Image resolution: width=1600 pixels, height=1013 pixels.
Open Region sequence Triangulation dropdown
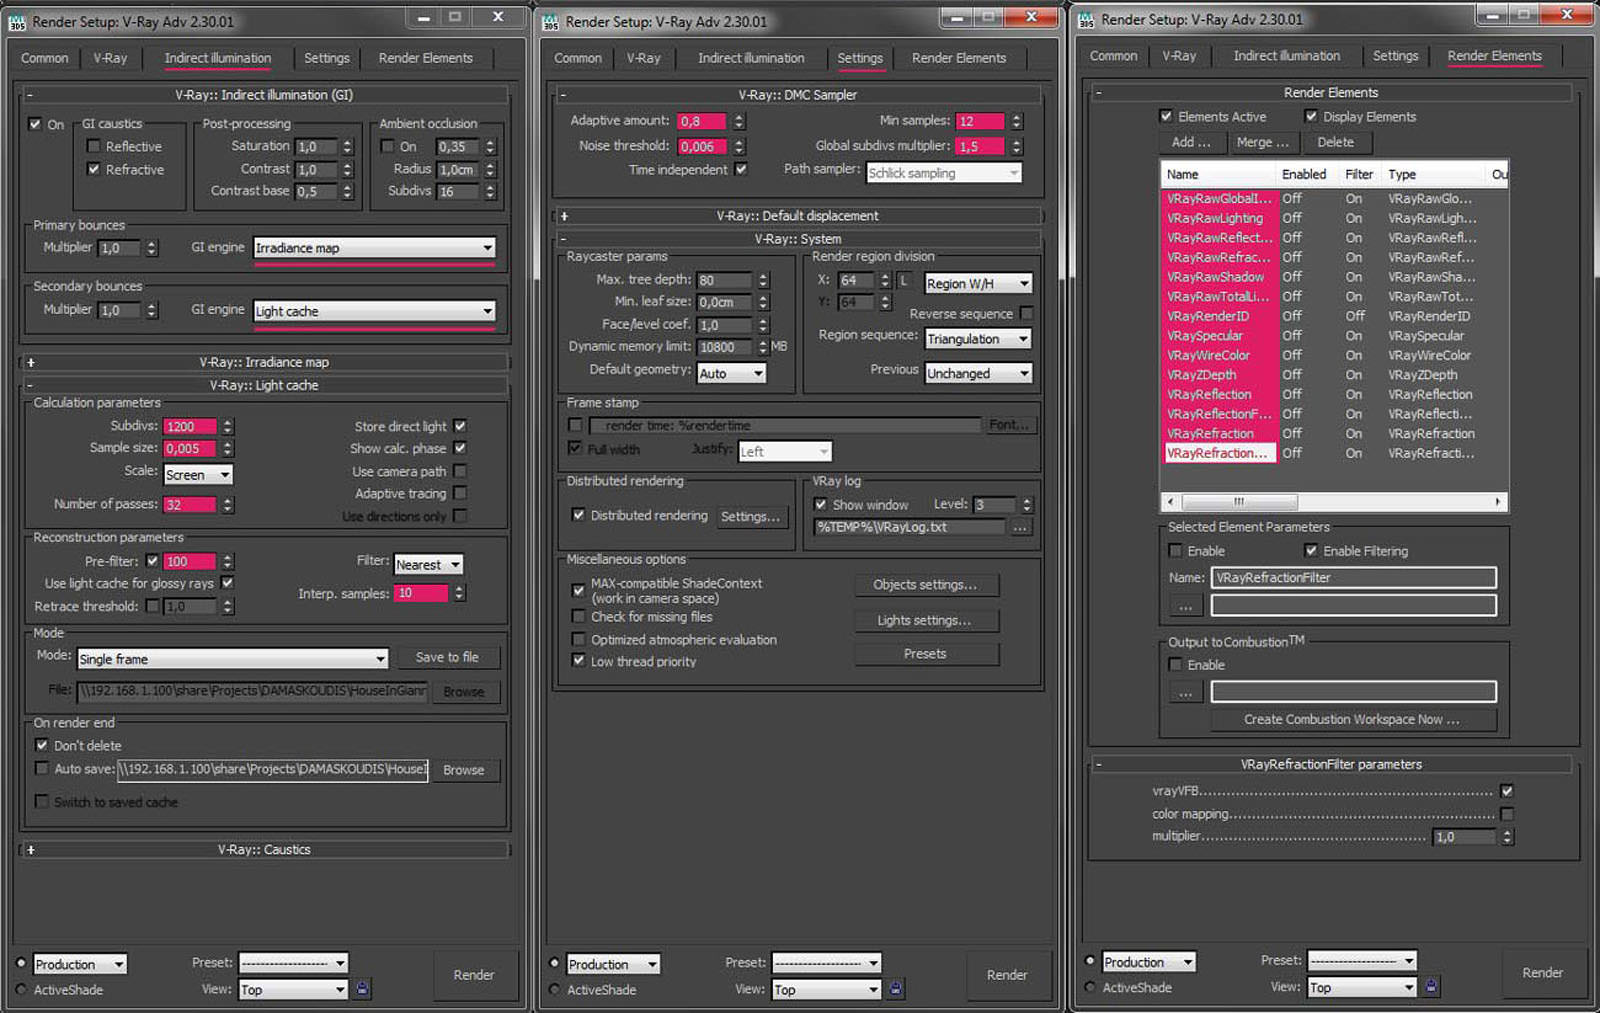tap(978, 339)
